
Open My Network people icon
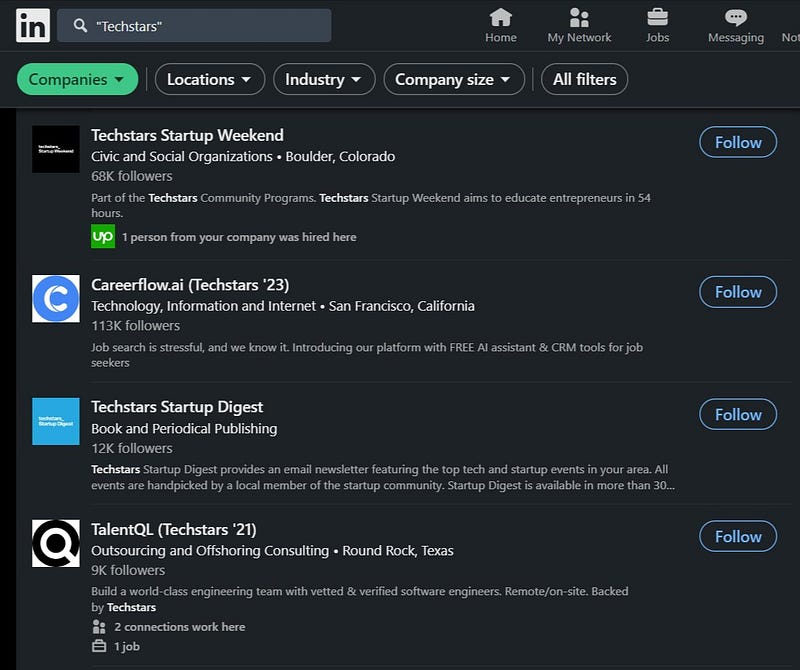579,17
